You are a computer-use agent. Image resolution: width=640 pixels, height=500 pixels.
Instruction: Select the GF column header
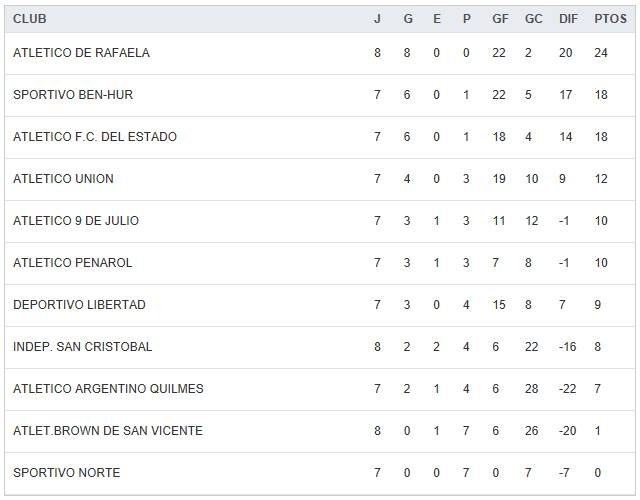500,19
